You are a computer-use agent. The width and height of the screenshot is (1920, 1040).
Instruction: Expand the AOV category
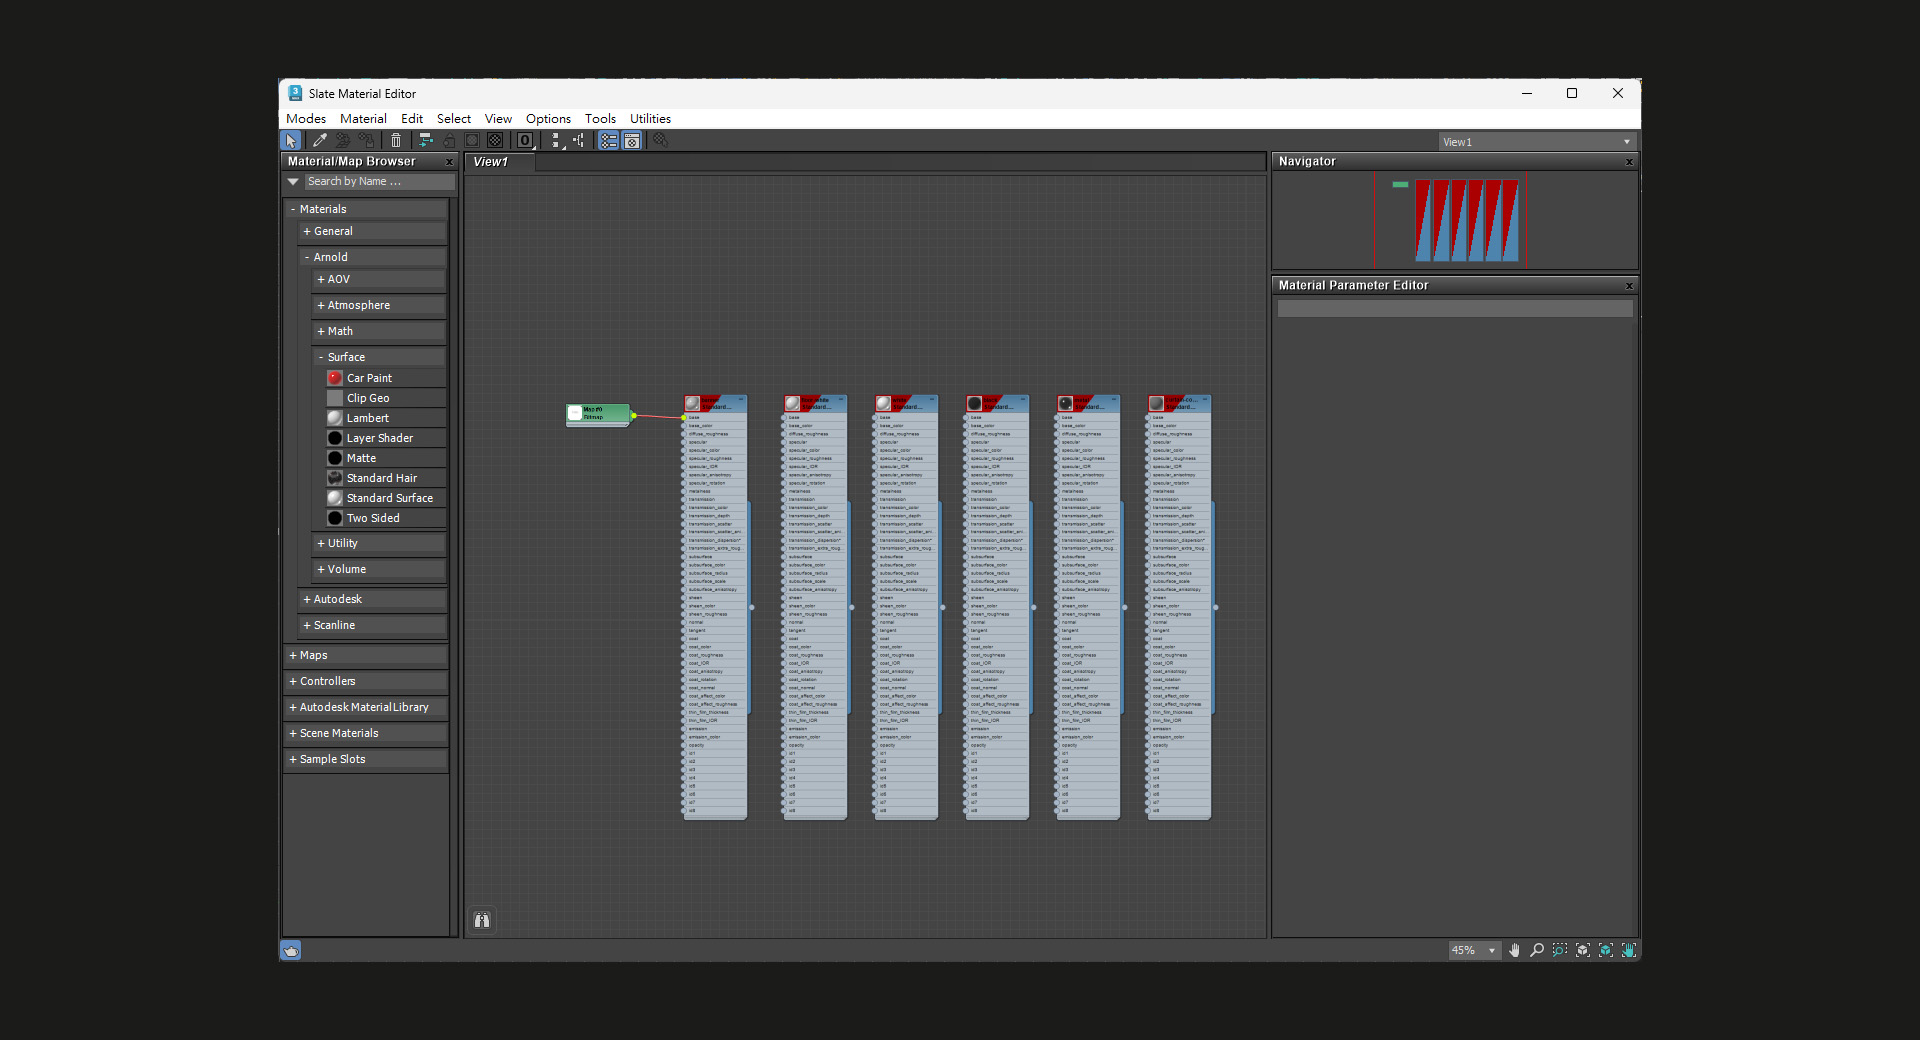pos(321,279)
